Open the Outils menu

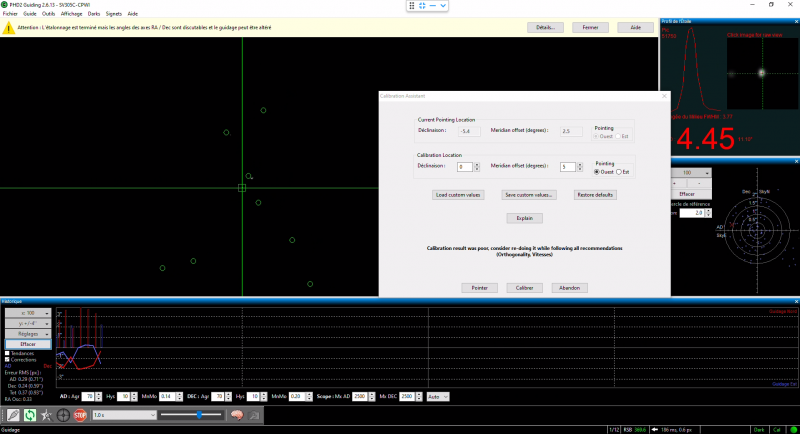[x=48, y=14]
